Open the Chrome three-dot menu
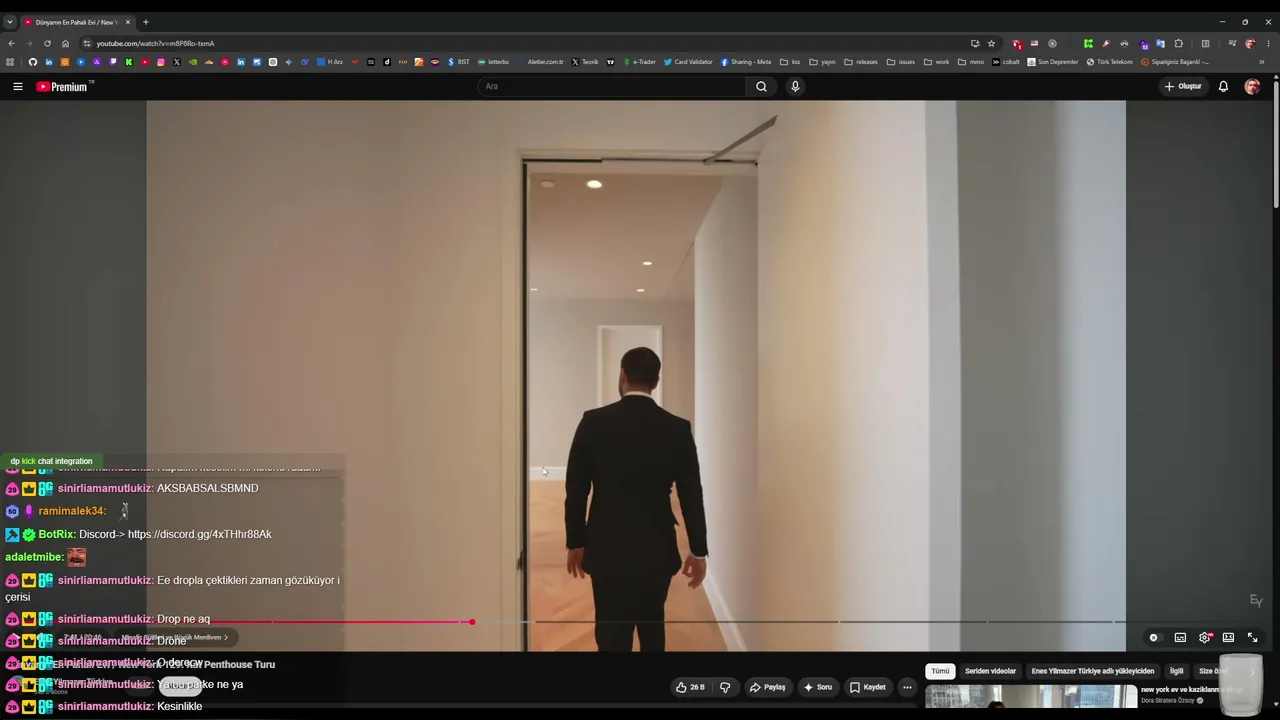Image resolution: width=1280 pixels, height=720 pixels. tap(1268, 44)
